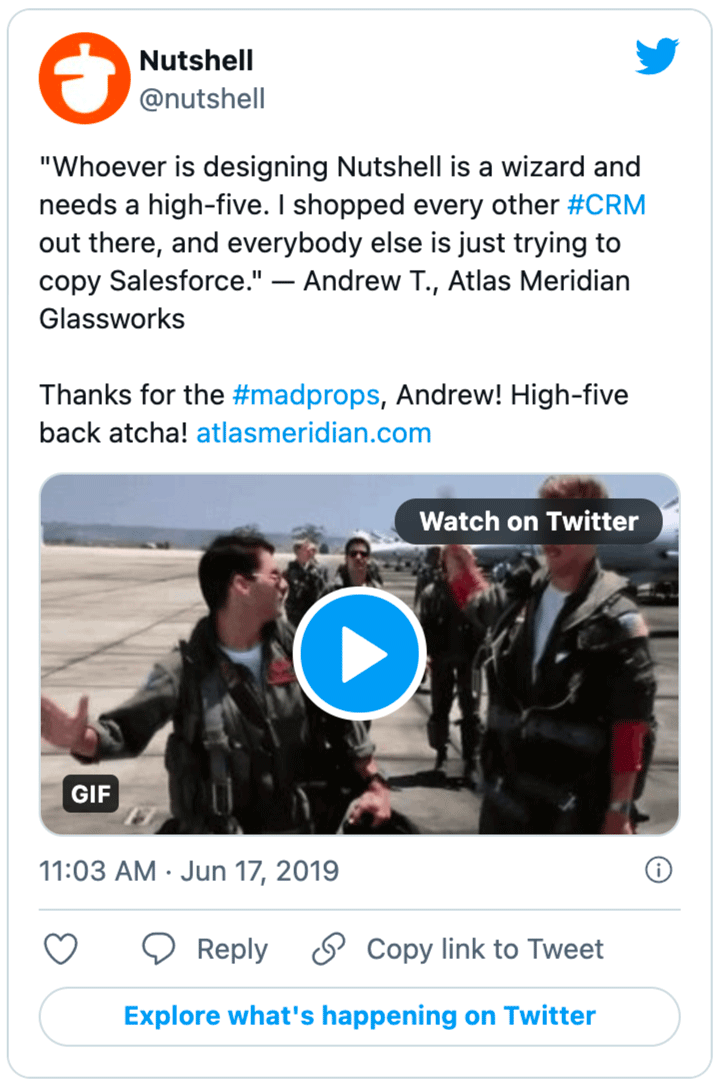
Task: Open the #CRM hashtag
Action: [x=606, y=205]
